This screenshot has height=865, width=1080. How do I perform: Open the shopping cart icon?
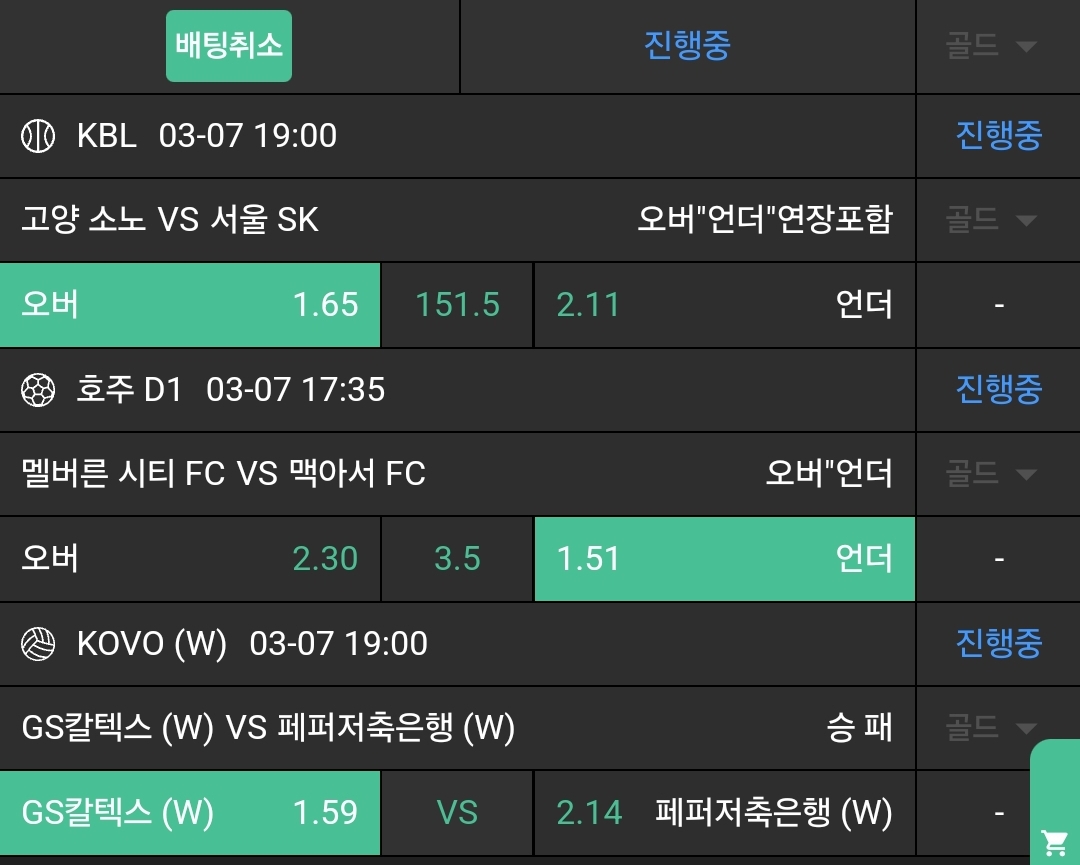[x=1053, y=841]
